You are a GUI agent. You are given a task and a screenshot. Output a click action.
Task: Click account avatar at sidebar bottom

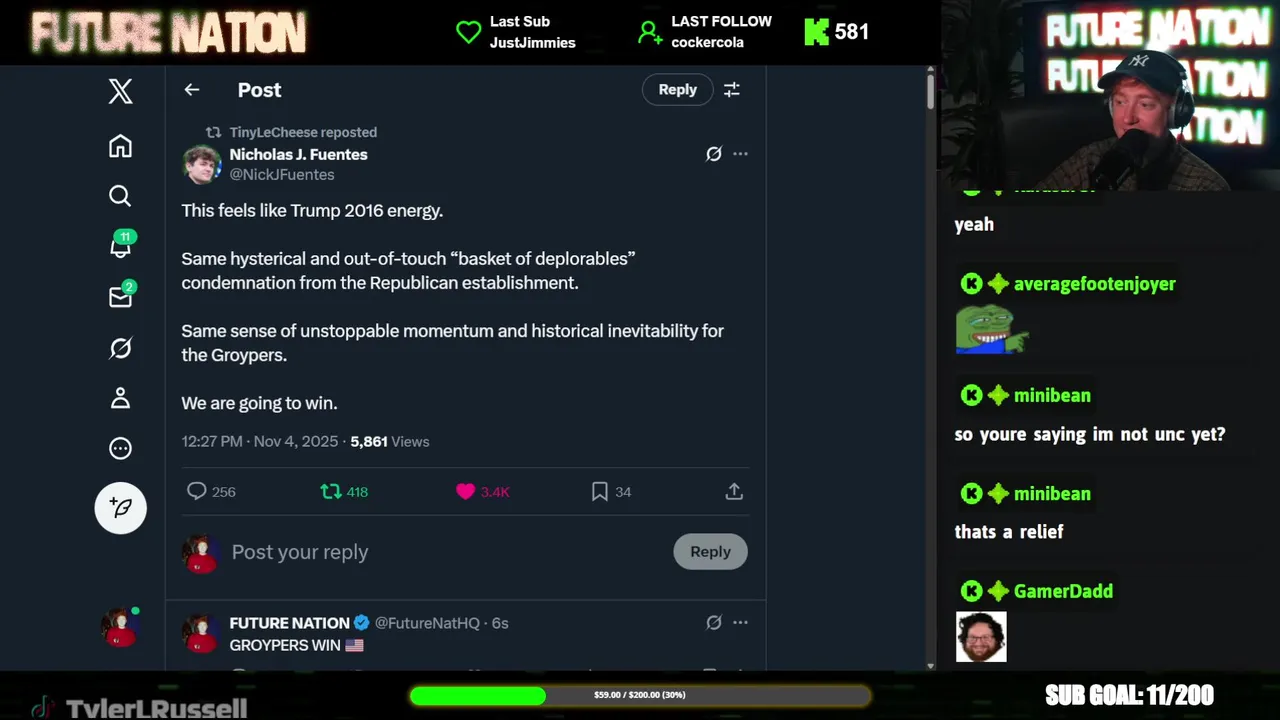(x=120, y=627)
